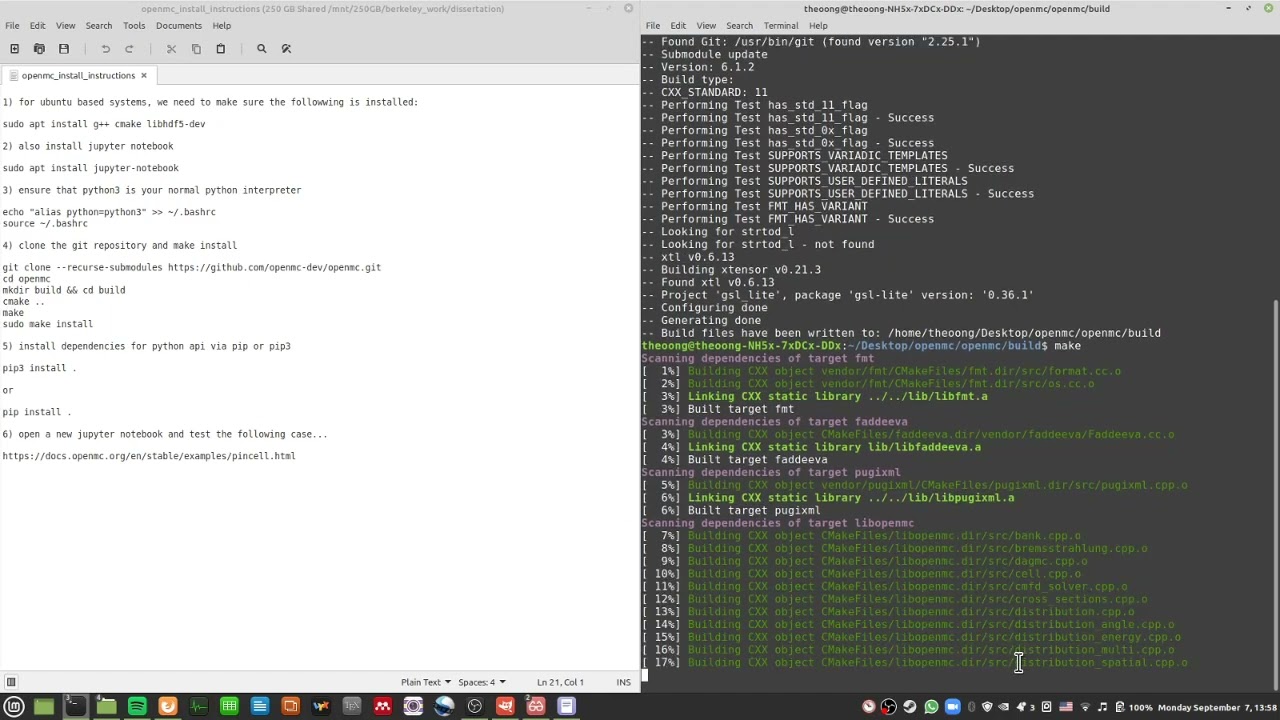Click the INS insert mode indicator
Viewport: 1280px width, 720px height.
623,682
